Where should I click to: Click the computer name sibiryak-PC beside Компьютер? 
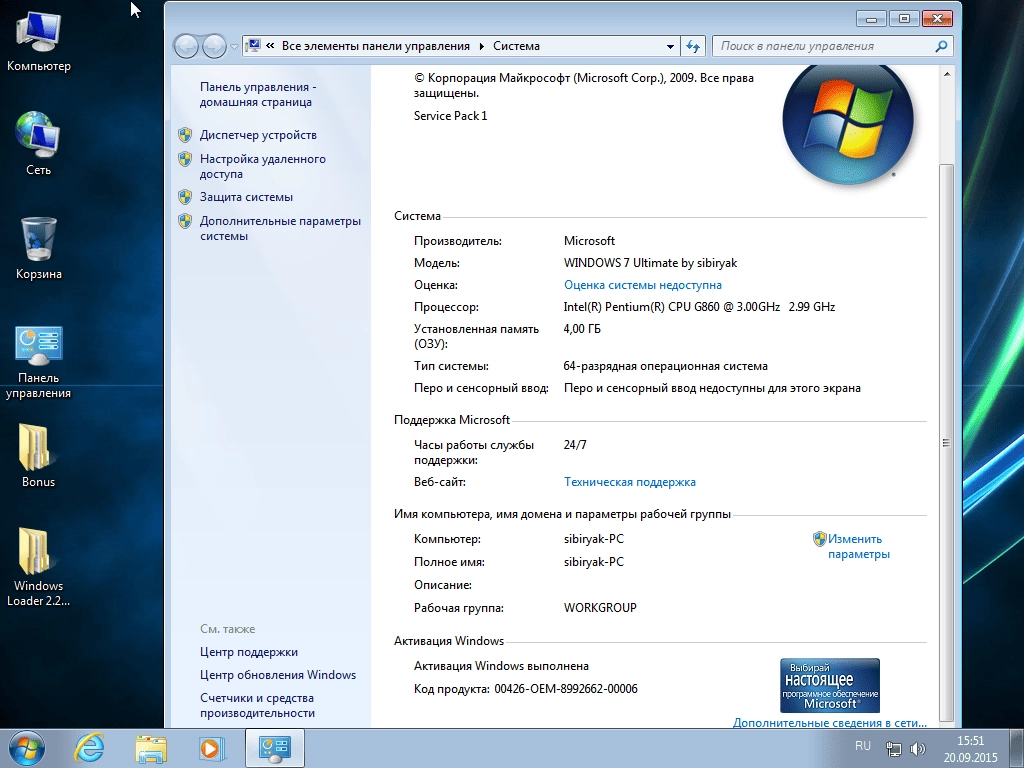tap(594, 539)
